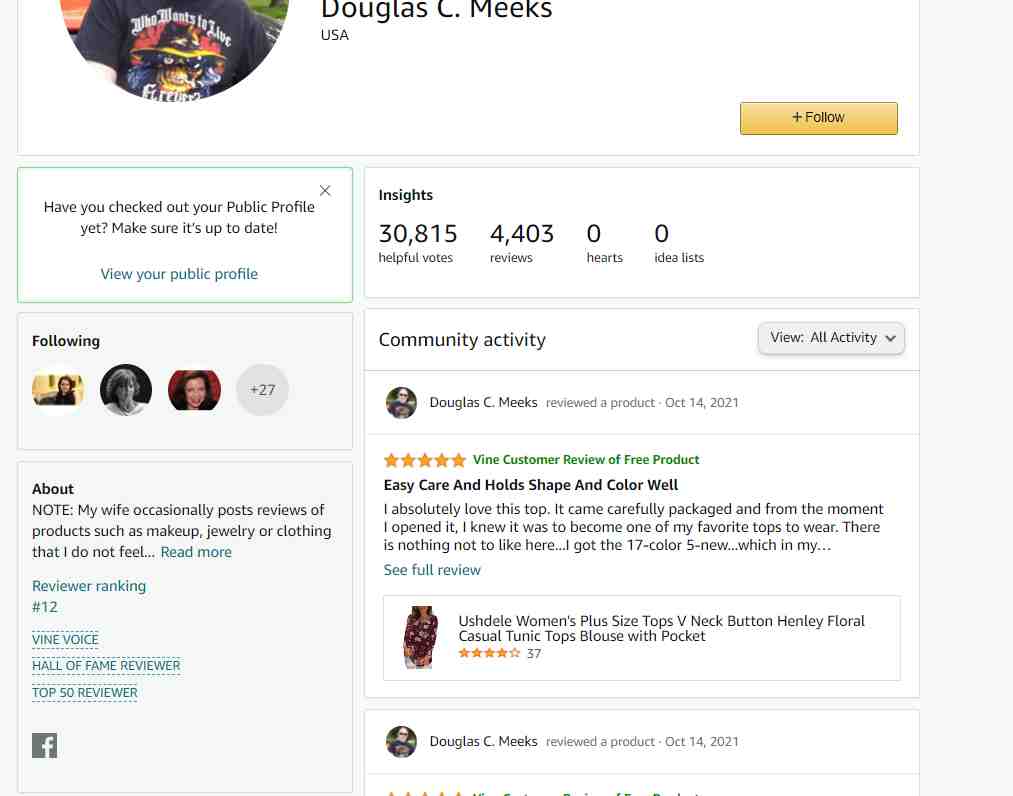Open the third followed profile avatar
This screenshot has width=1013, height=796.
(x=194, y=390)
